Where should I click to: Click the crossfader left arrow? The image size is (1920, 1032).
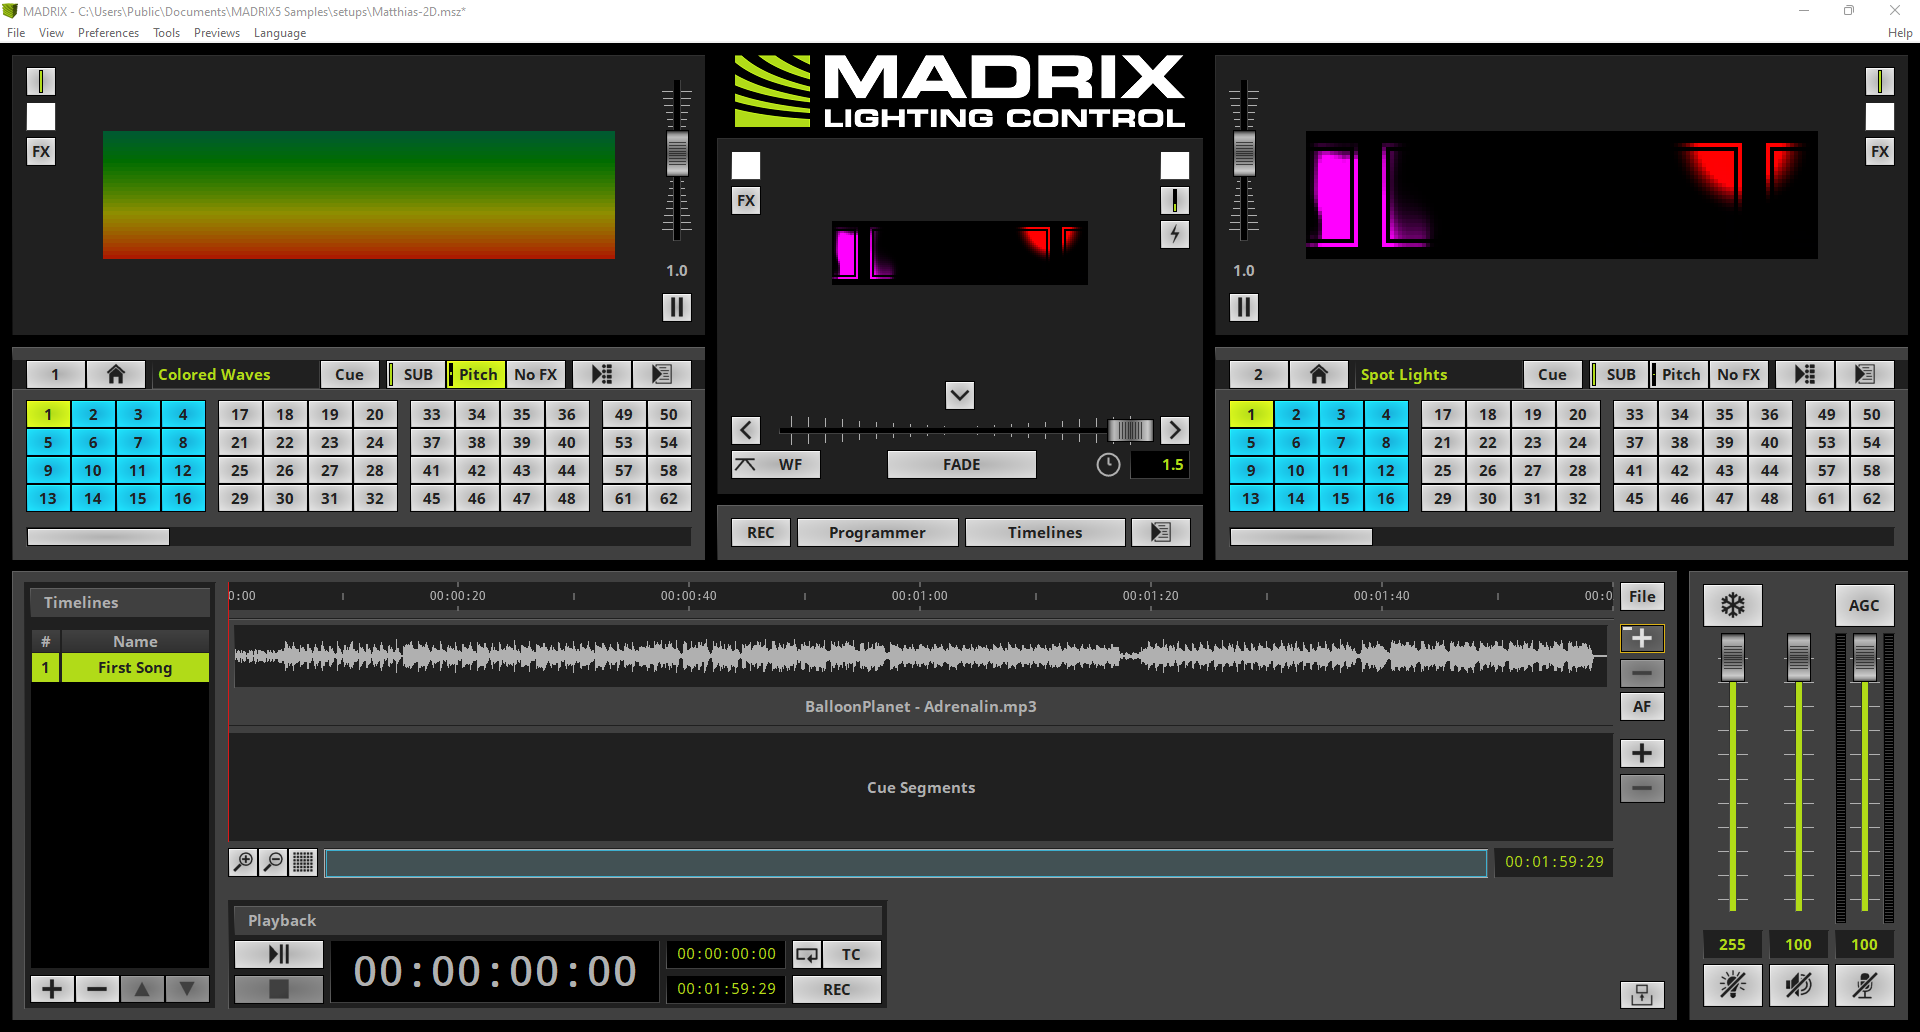(746, 430)
